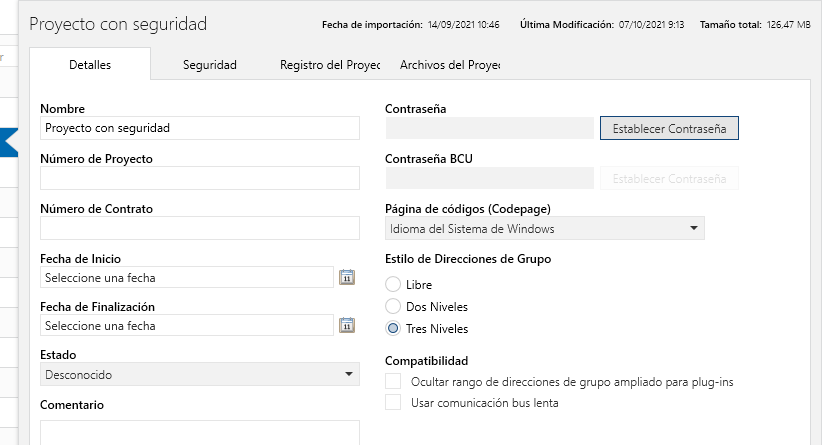The image size is (822, 445).
Task: Select the Tres Niveles radio option
Action: pyautogui.click(x=393, y=328)
